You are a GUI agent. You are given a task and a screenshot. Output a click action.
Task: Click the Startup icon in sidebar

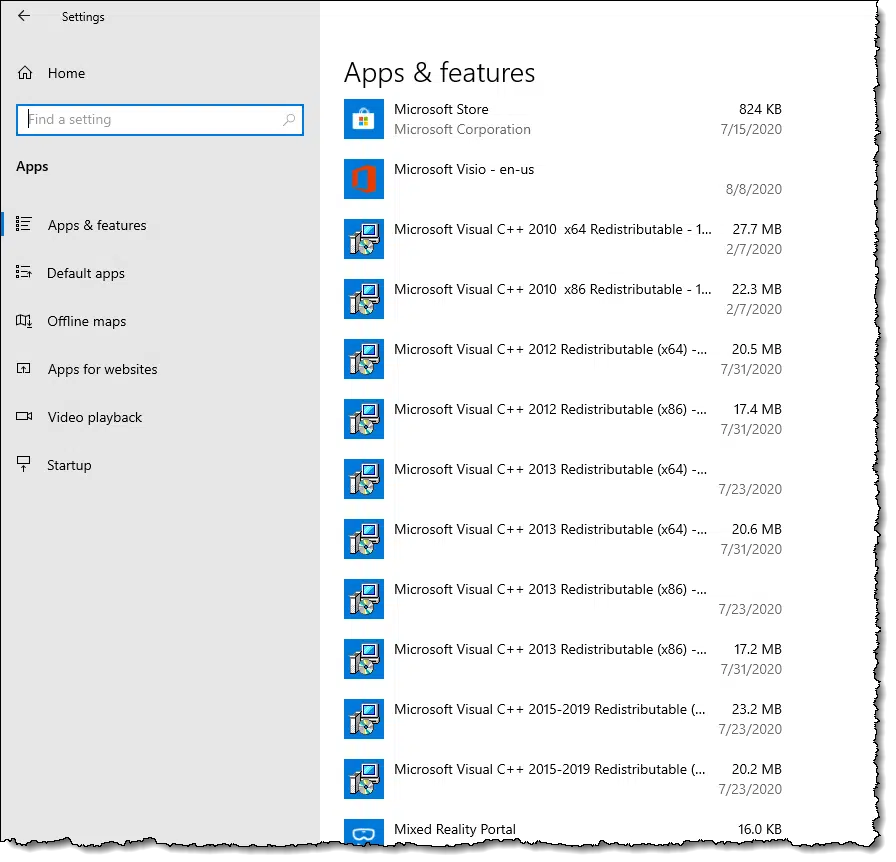click(23, 464)
